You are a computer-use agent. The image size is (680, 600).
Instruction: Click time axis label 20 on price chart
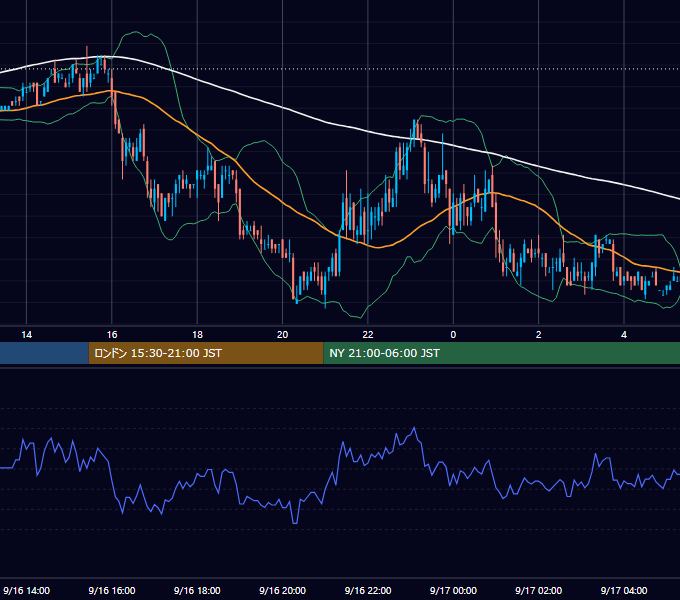pyautogui.click(x=282, y=335)
